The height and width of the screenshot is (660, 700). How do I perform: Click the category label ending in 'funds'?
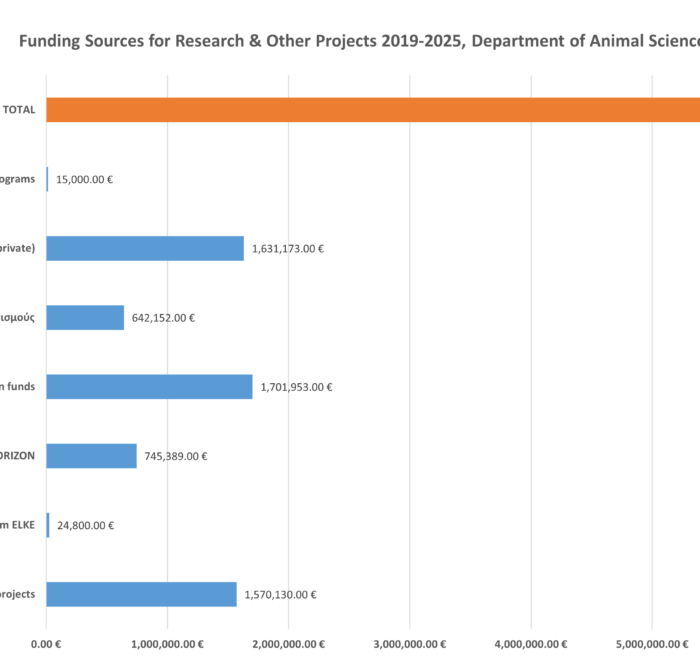point(17,387)
